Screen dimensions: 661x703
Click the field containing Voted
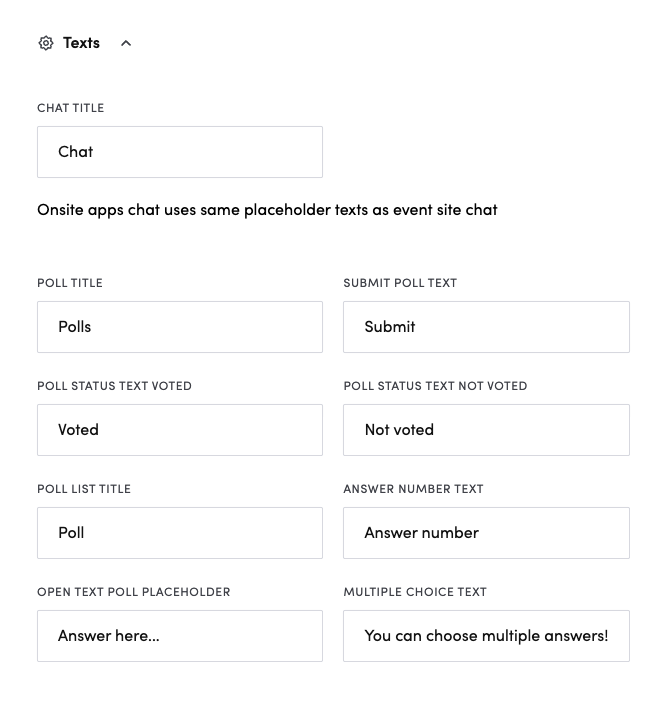(180, 430)
